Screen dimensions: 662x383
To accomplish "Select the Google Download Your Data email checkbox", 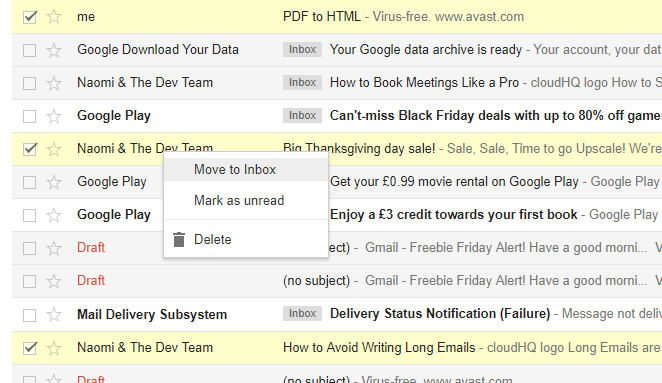I will (x=30, y=50).
